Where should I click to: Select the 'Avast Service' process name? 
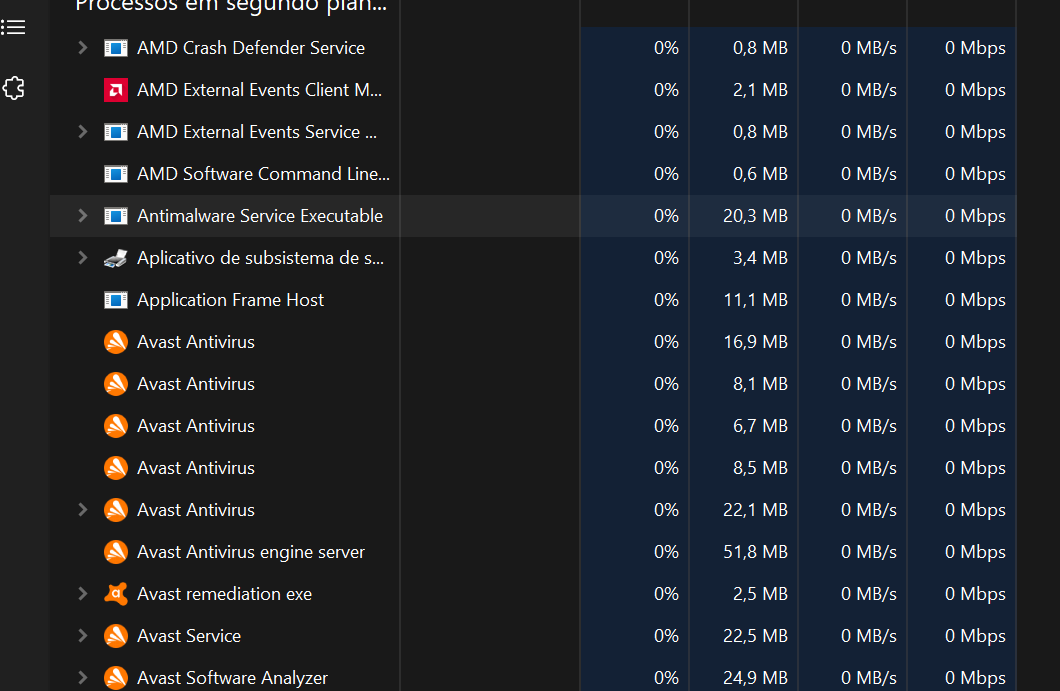pyautogui.click(x=189, y=636)
